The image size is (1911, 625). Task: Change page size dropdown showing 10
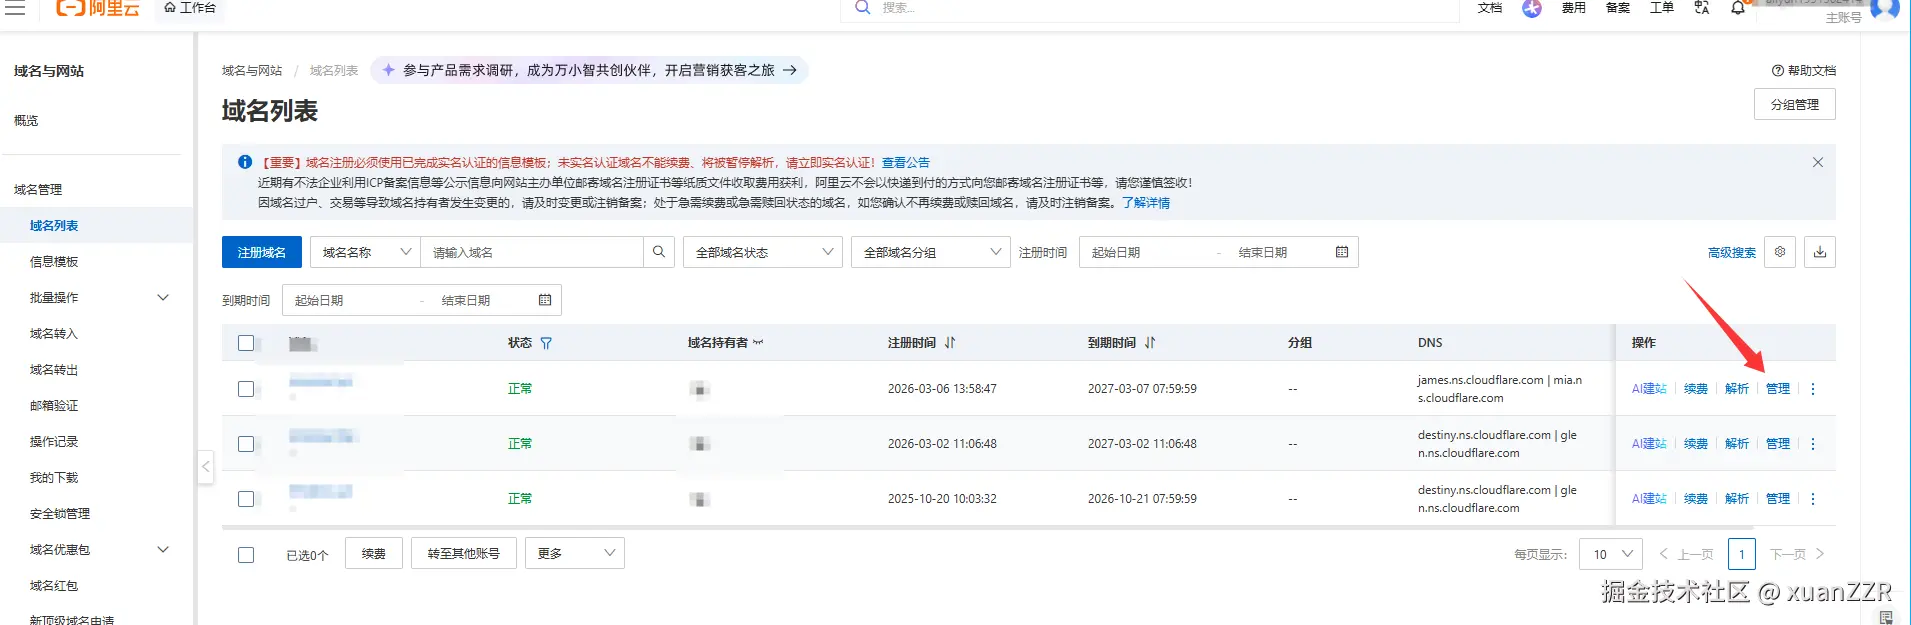(1611, 554)
